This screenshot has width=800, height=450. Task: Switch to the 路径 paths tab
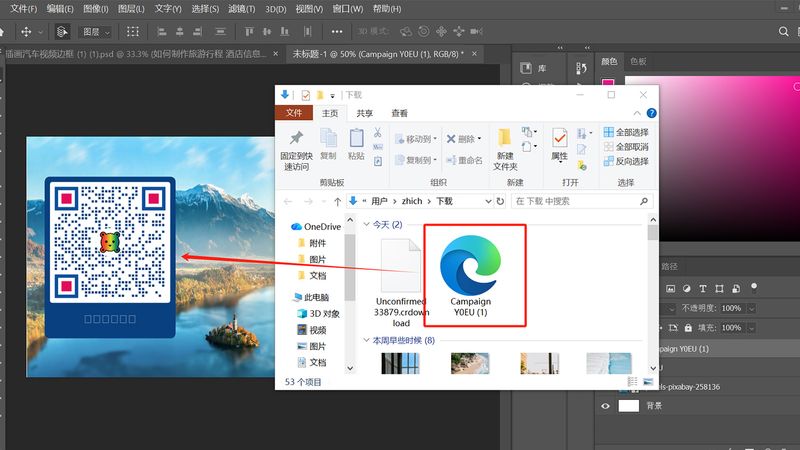coord(669,266)
